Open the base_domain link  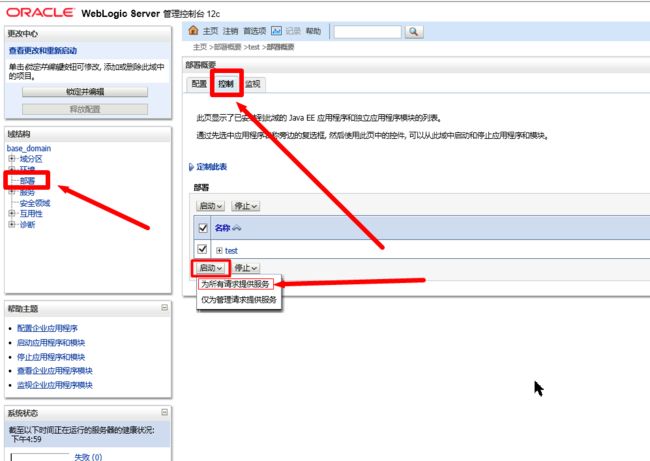coord(29,148)
